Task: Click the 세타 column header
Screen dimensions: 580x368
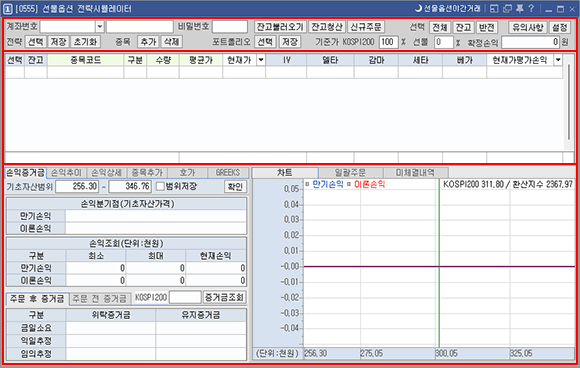Action: [x=421, y=60]
